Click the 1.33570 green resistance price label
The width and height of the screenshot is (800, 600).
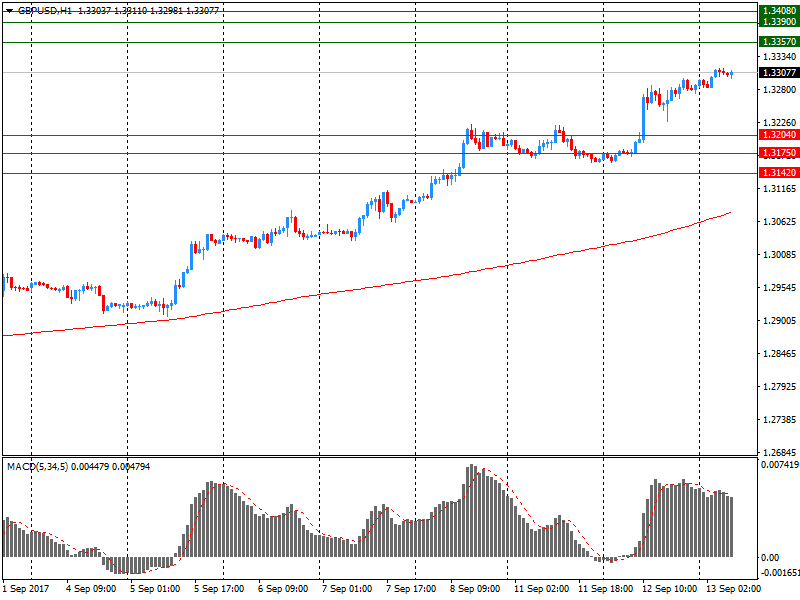click(x=779, y=42)
